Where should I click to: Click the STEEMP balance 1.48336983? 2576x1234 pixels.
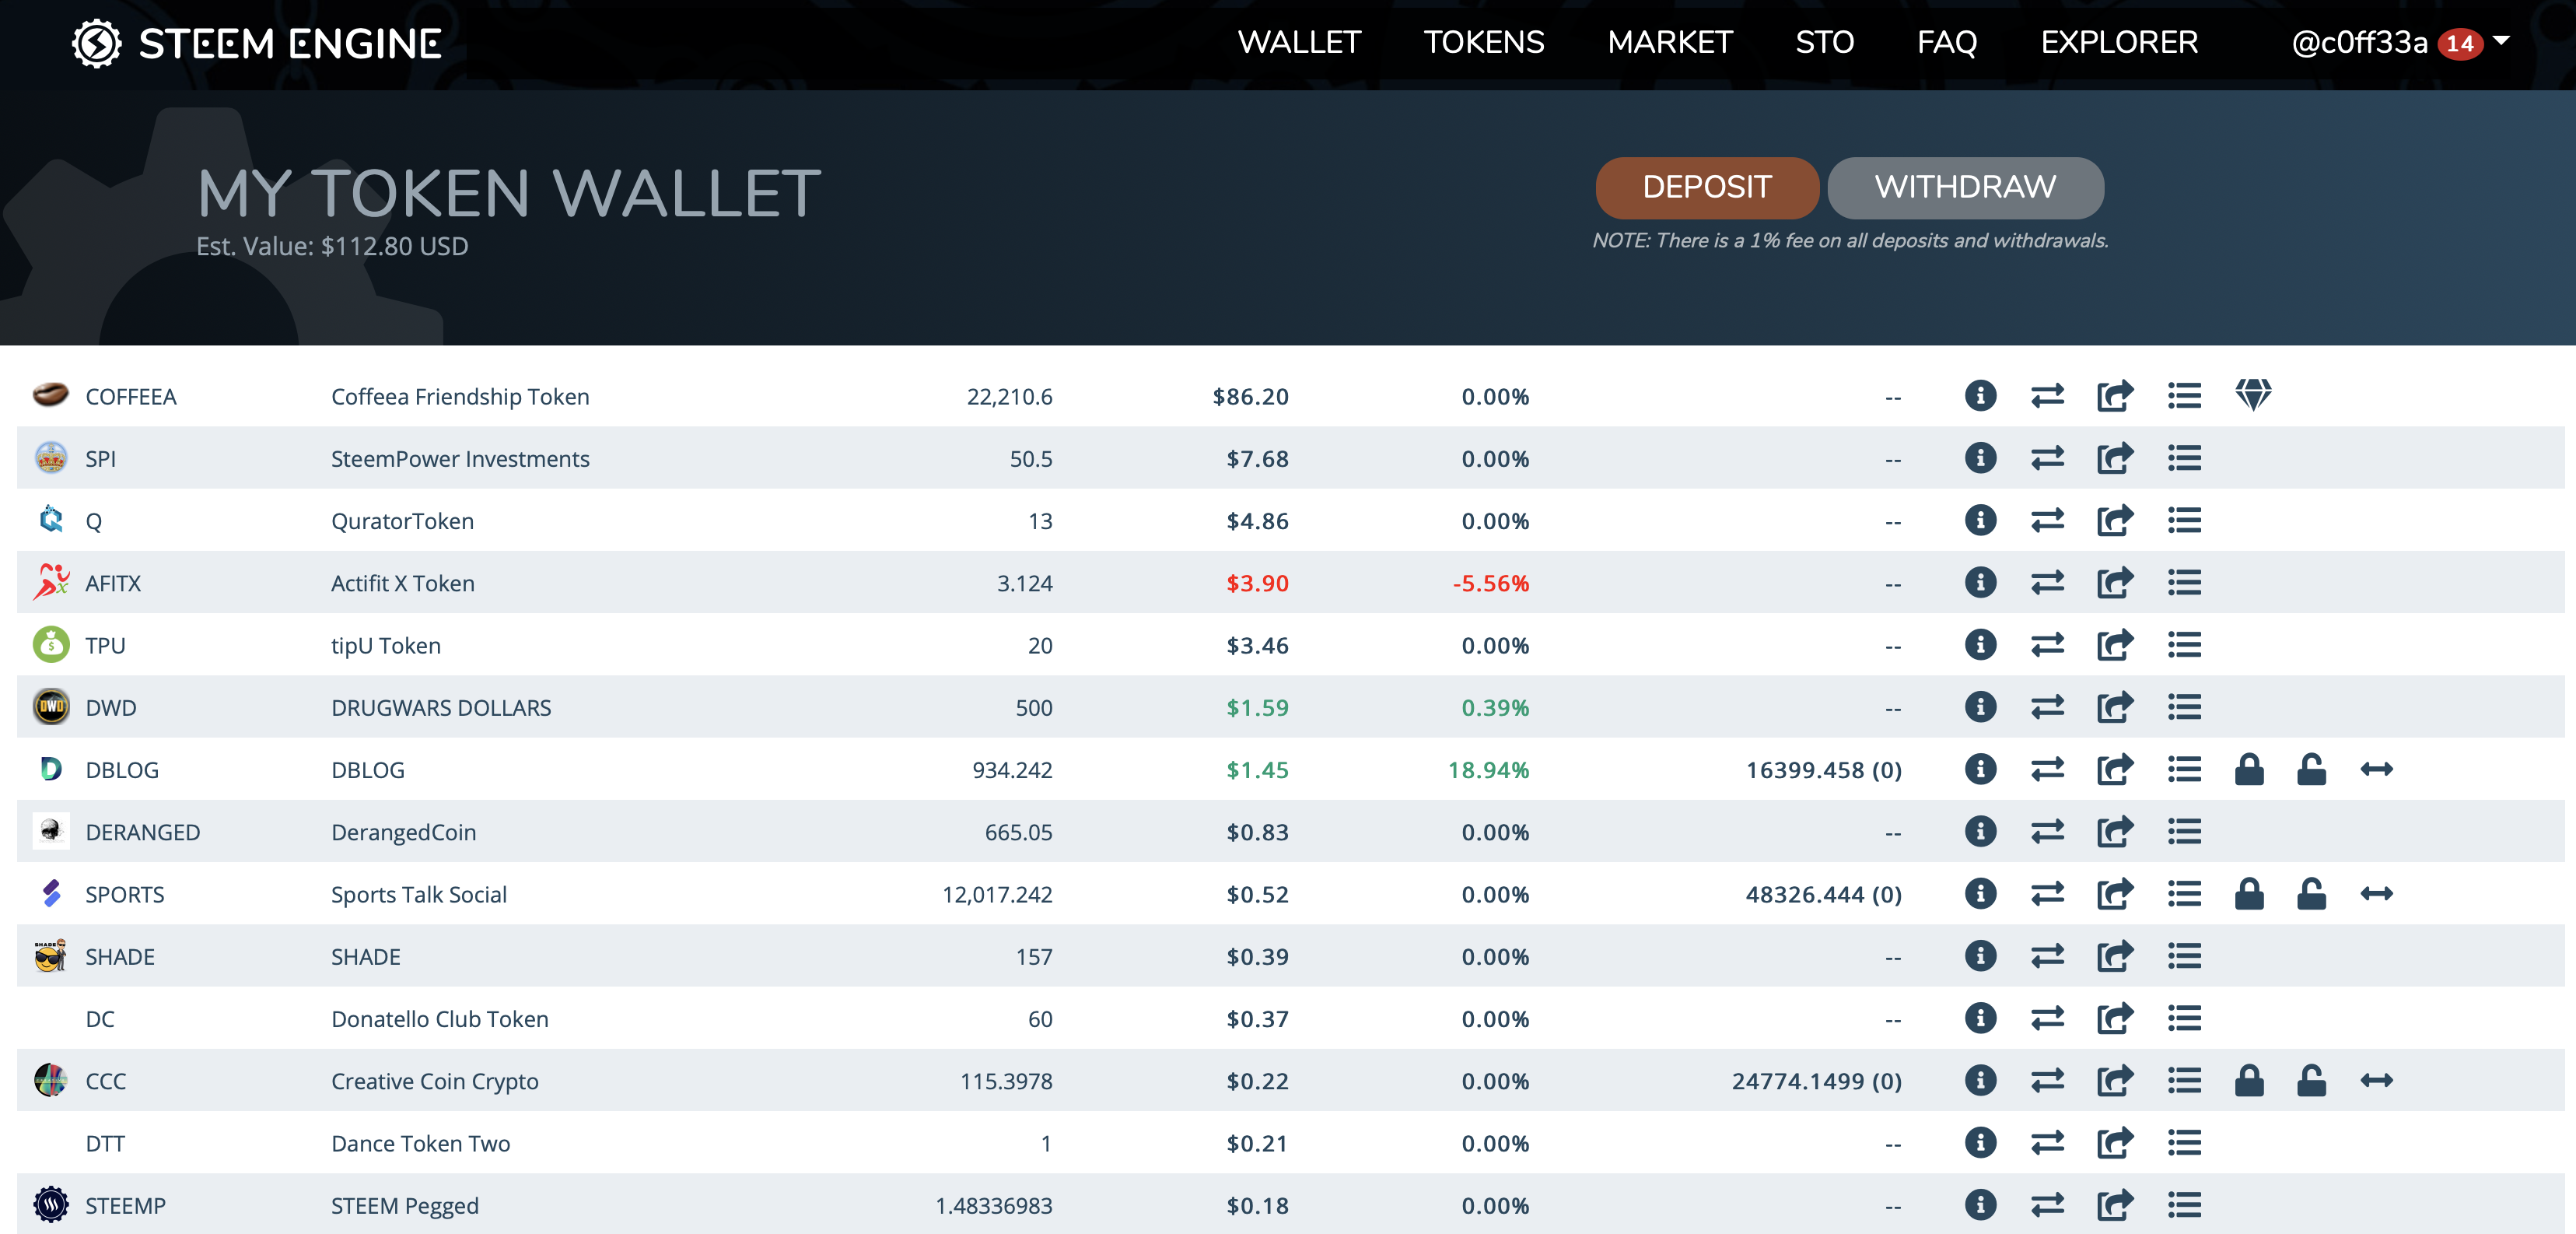point(993,1206)
